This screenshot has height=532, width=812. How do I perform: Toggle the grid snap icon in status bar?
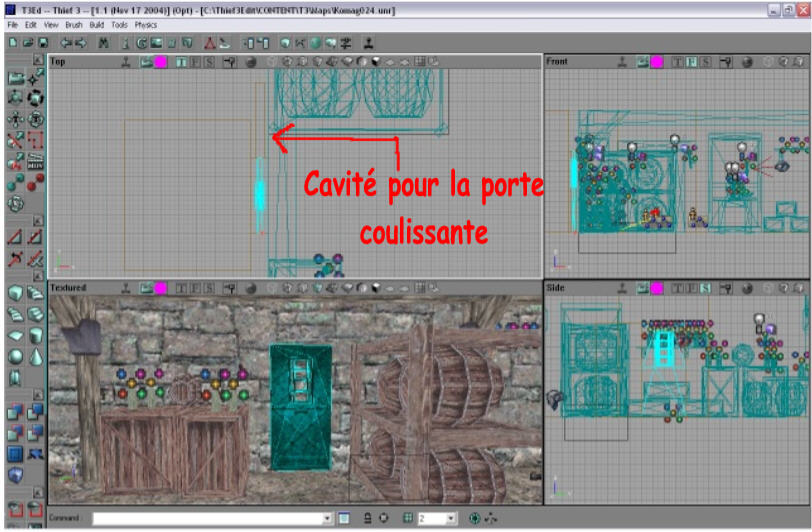(408, 518)
